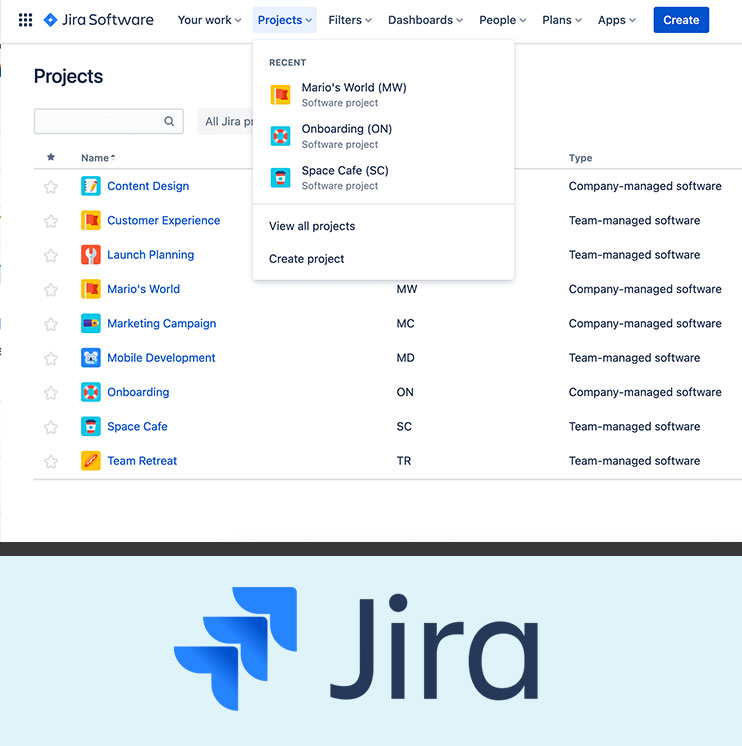Click the Marketing Campaign project icon
The width and height of the screenshot is (742, 746).
[x=91, y=324]
